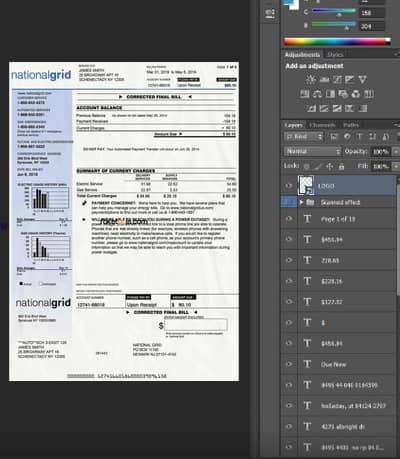The height and width of the screenshot is (459, 400).
Task: Hide the LOGO layer
Action: click(x=289, y=186)
